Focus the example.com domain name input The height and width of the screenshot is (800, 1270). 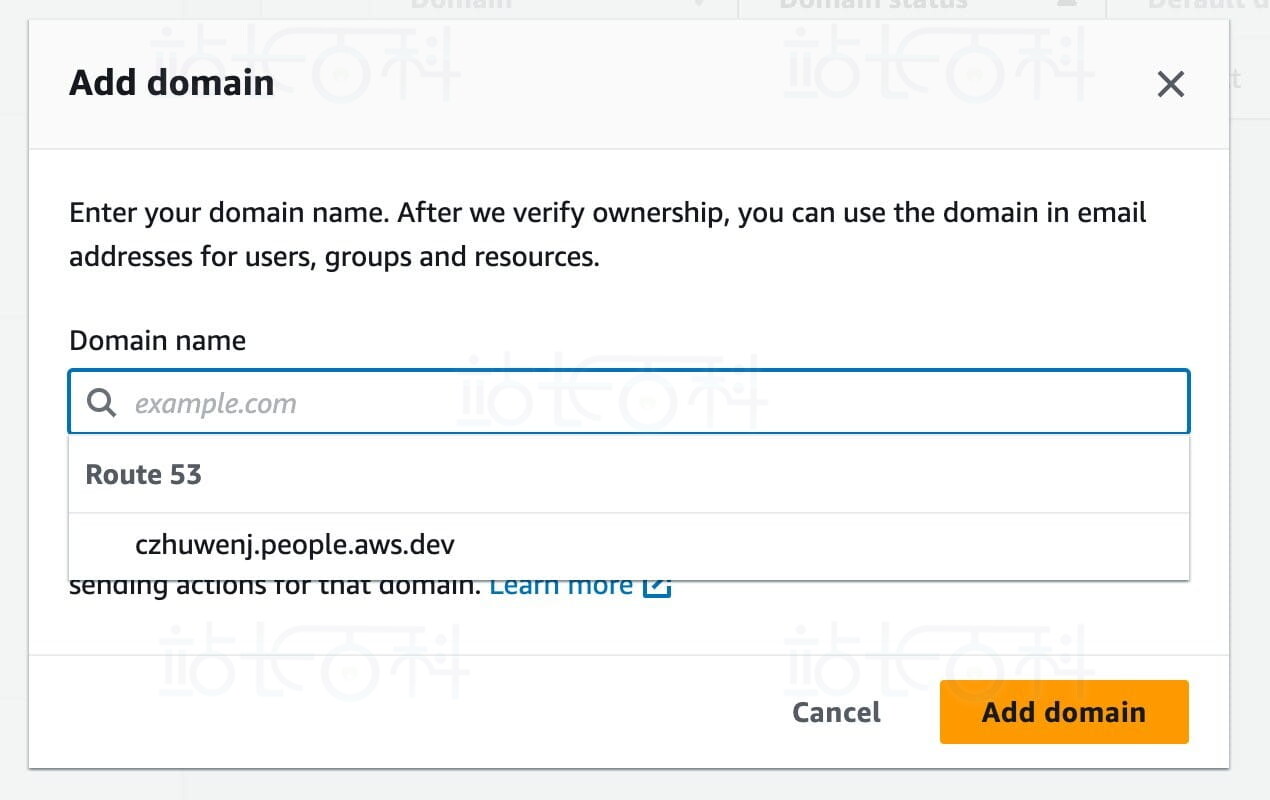650,403
